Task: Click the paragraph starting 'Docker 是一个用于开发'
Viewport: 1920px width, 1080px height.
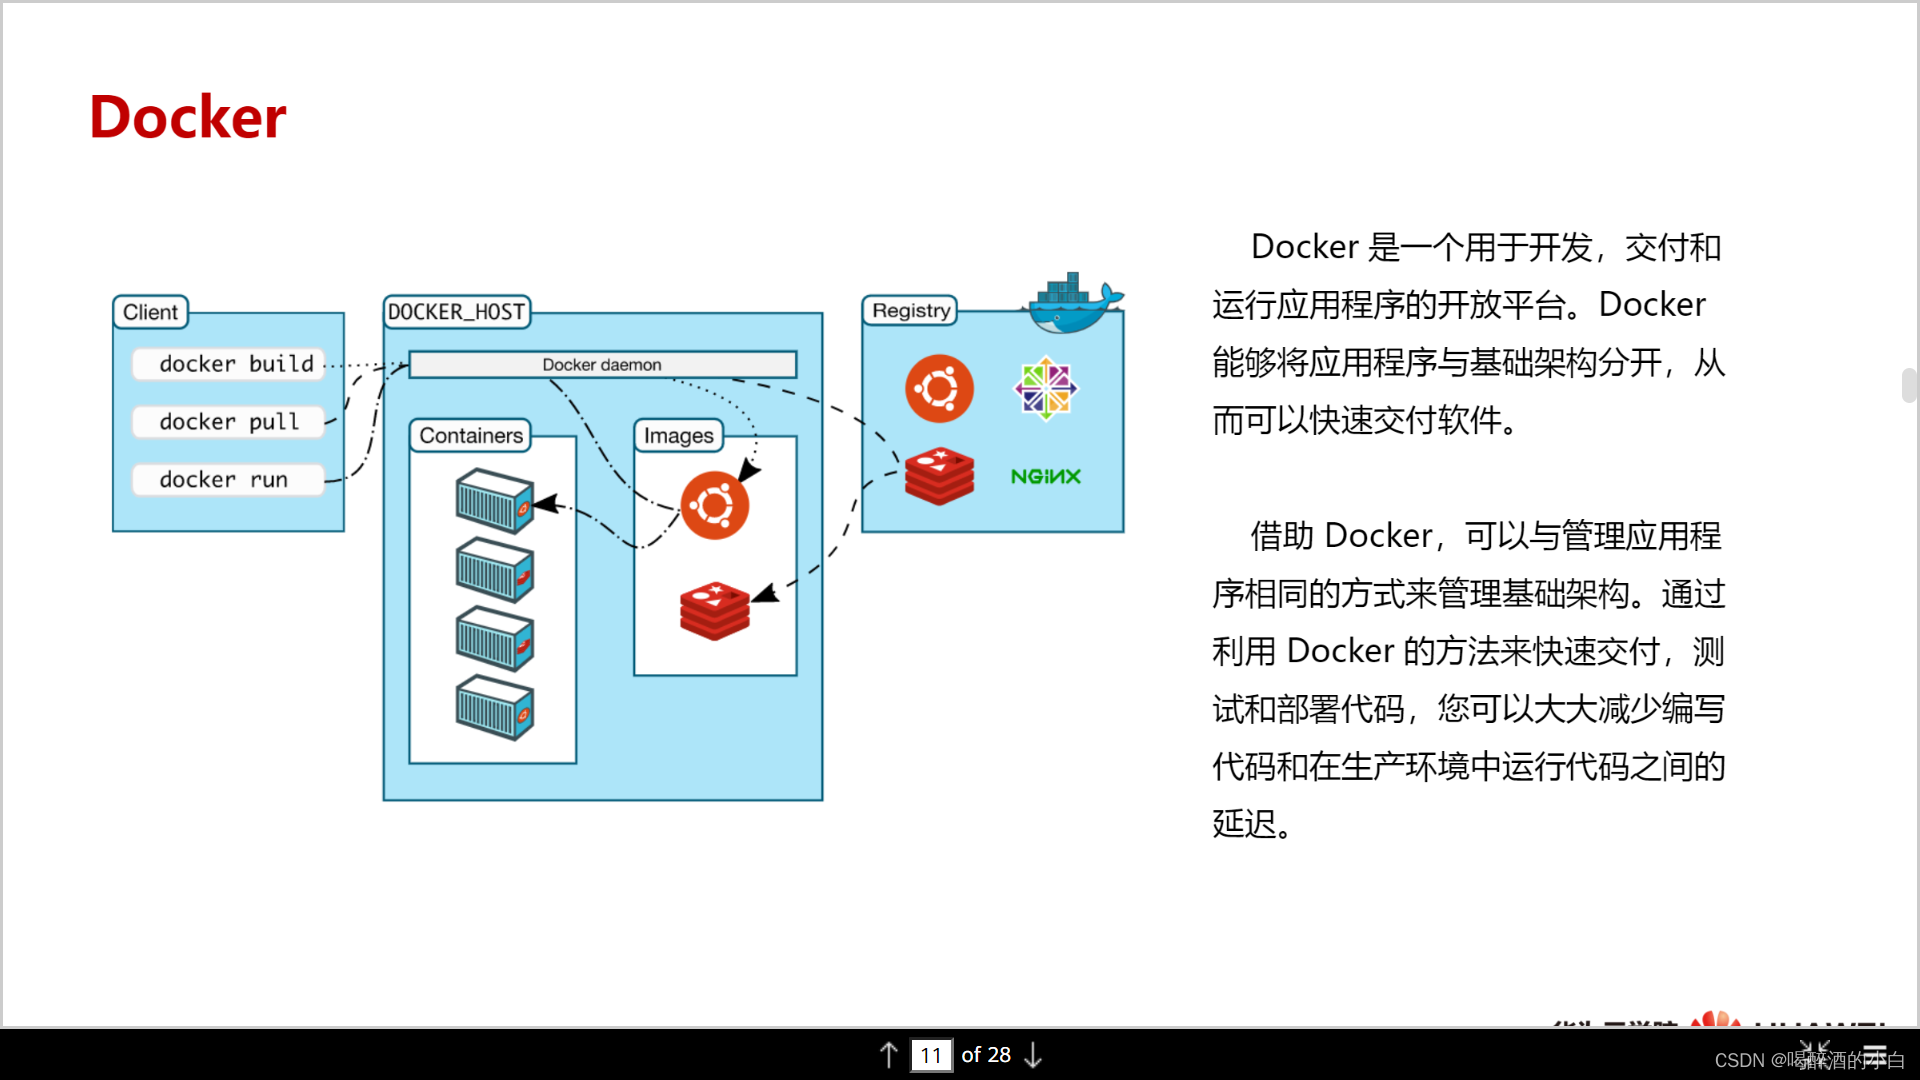Action: 1468,334
